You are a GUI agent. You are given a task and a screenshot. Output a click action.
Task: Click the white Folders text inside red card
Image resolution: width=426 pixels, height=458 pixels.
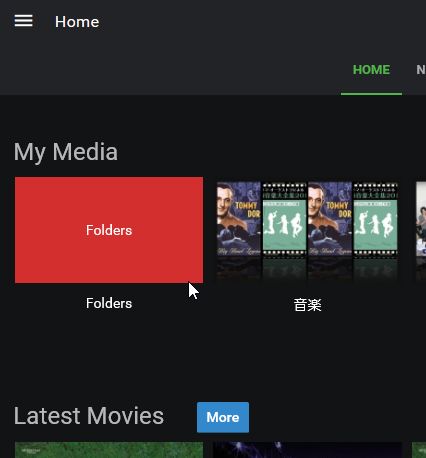[109, 230]
